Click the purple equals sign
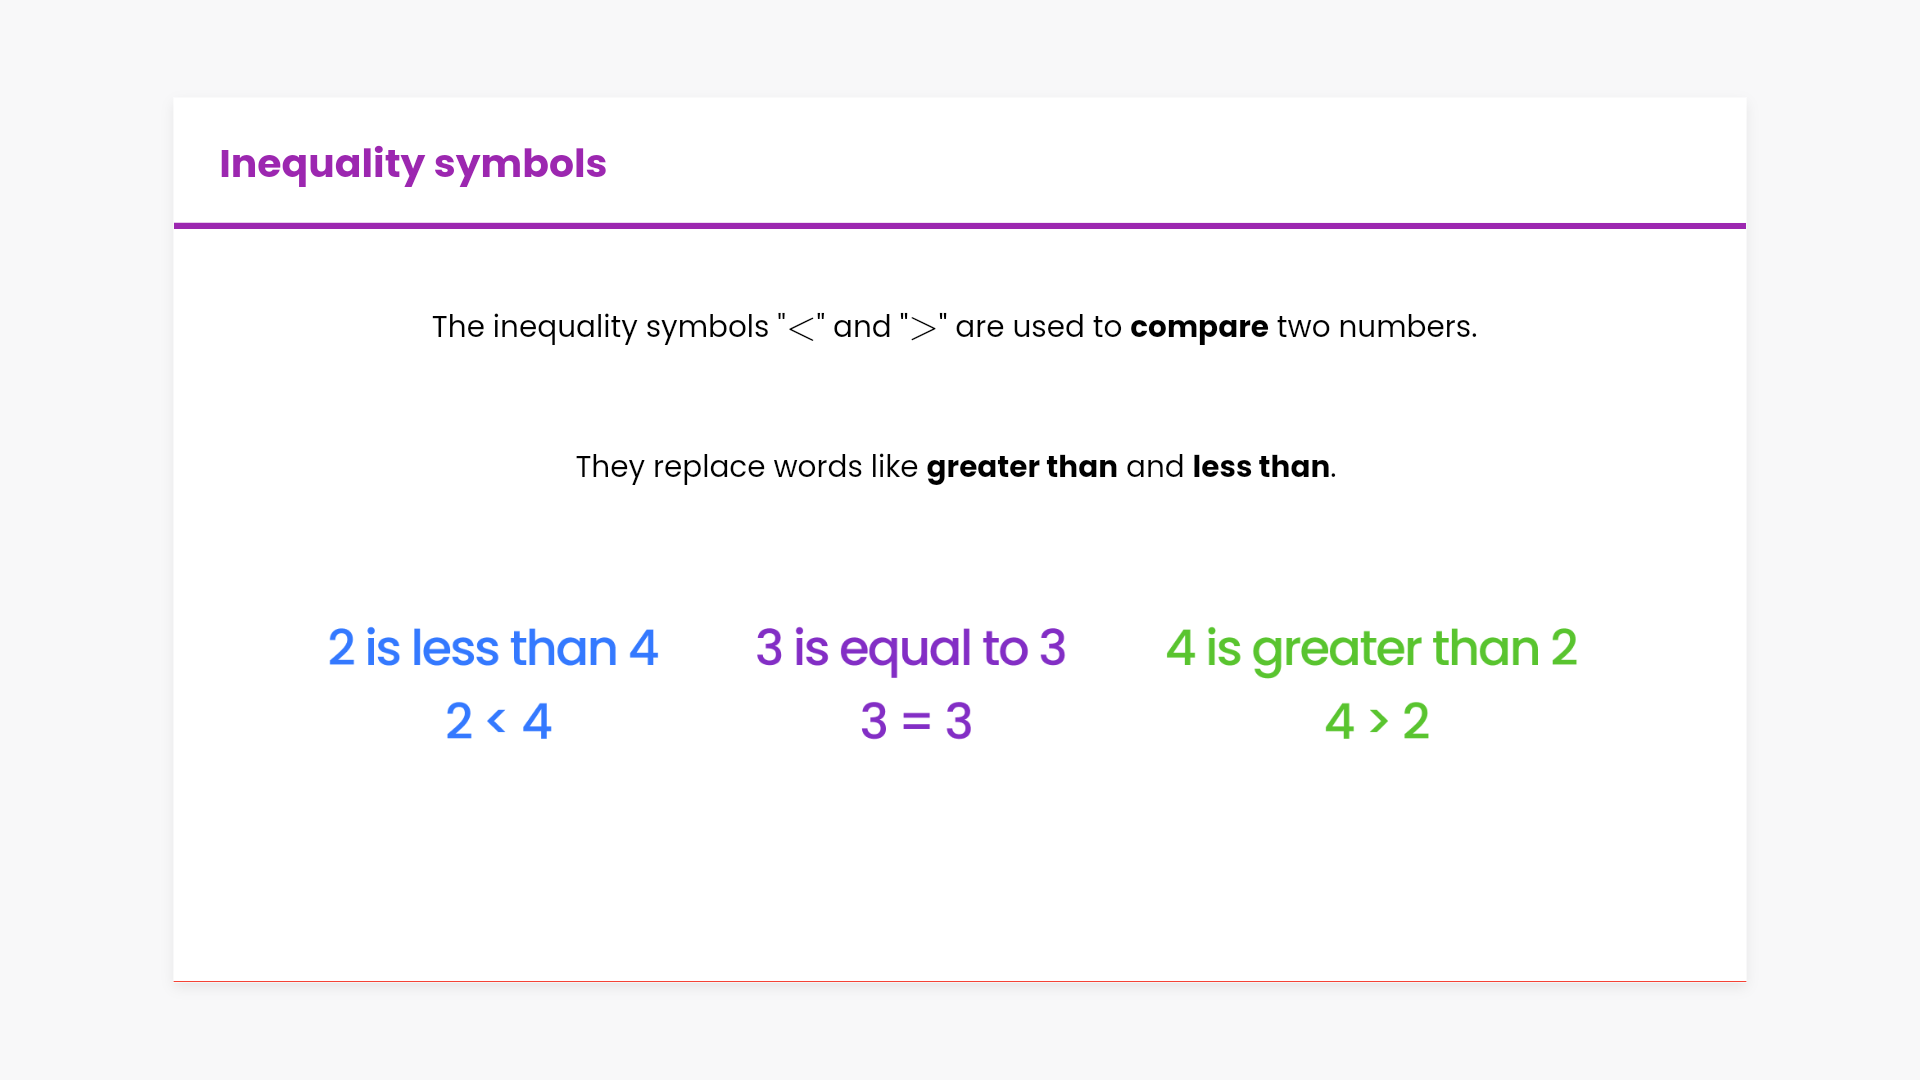Image resolution: width=1920 pixels, height=1080 pixels. point(916,721)
